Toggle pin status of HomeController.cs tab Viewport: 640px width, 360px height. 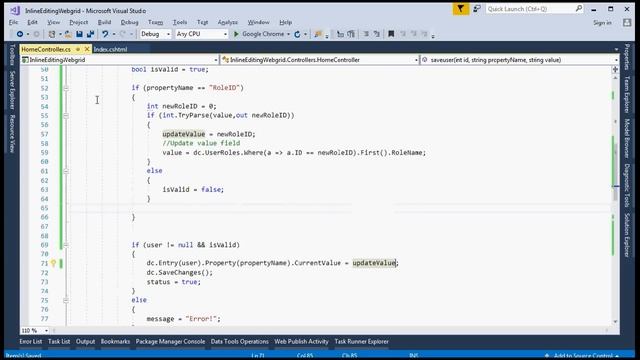pos(78,49)
